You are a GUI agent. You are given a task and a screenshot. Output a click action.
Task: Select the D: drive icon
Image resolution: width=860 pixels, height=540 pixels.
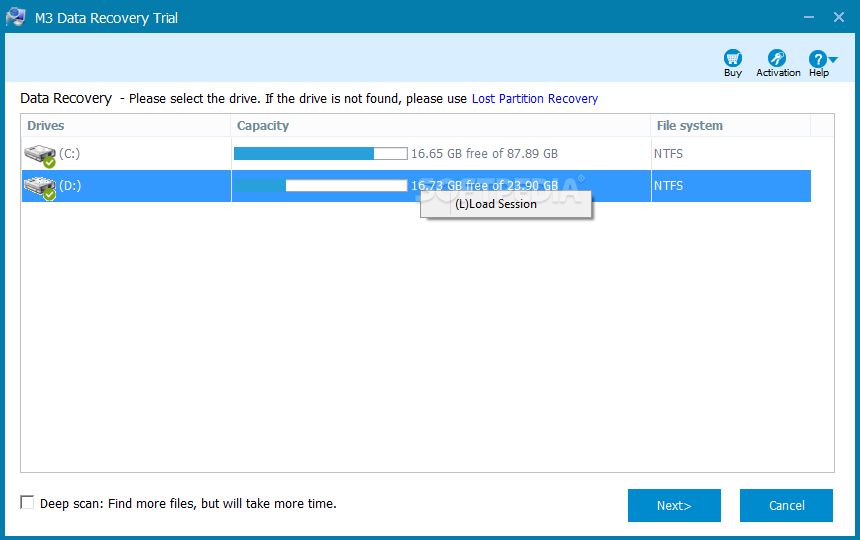point(40,188)
